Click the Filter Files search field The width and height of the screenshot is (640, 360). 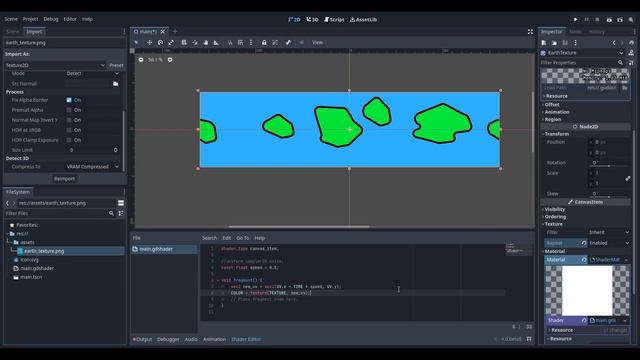(60, 213)
